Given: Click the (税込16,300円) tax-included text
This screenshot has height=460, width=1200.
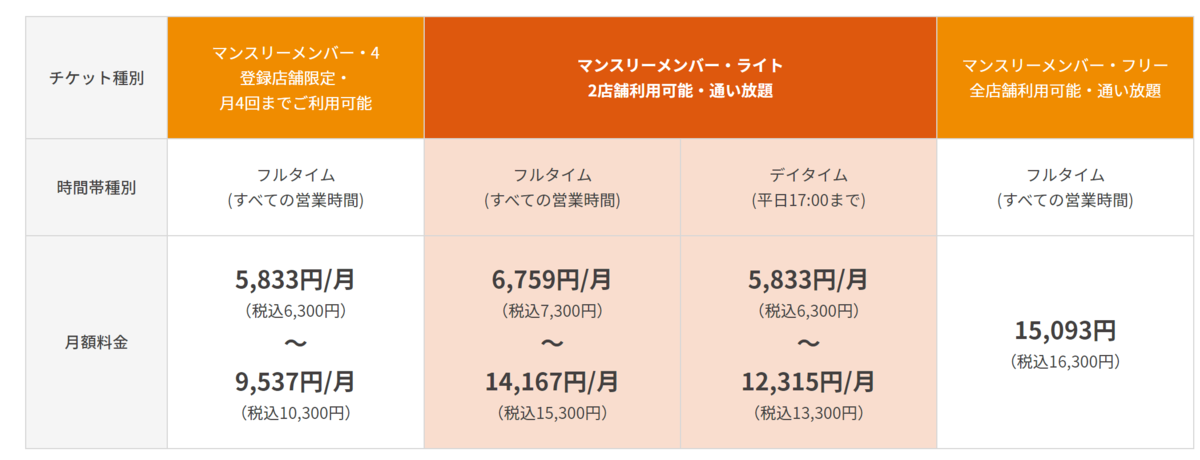Looking at the screenshot, I should [1065, 361].
